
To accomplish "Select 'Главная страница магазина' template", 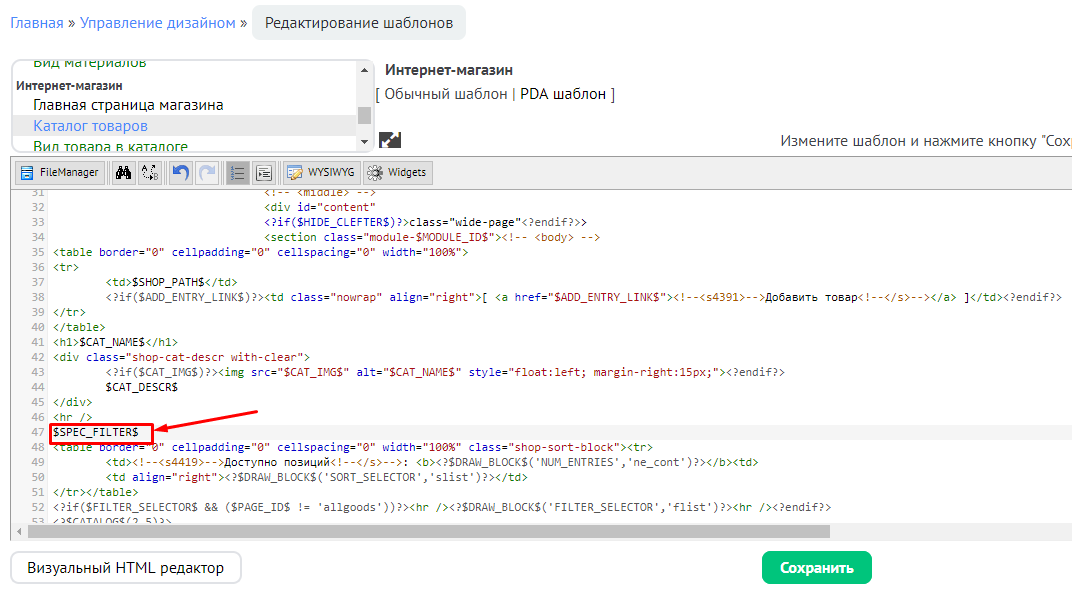I will tap(128, 105).
